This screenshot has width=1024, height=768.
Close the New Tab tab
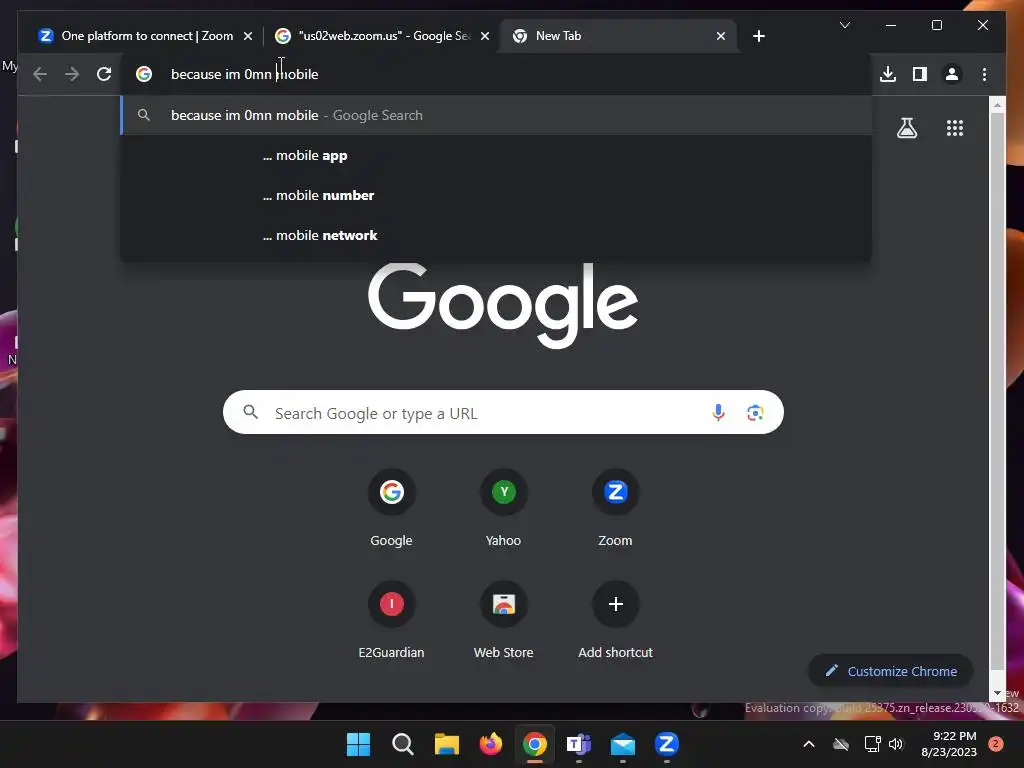pyautogui.click(x=720, y=36)
